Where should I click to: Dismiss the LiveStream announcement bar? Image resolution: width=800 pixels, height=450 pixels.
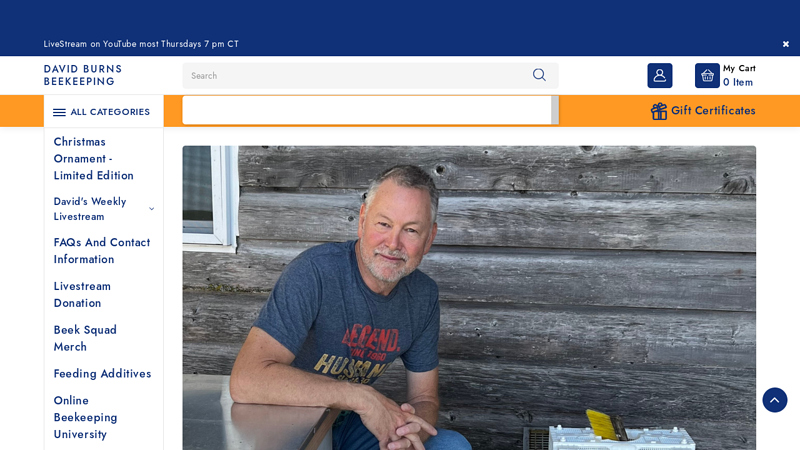(786, 44)
